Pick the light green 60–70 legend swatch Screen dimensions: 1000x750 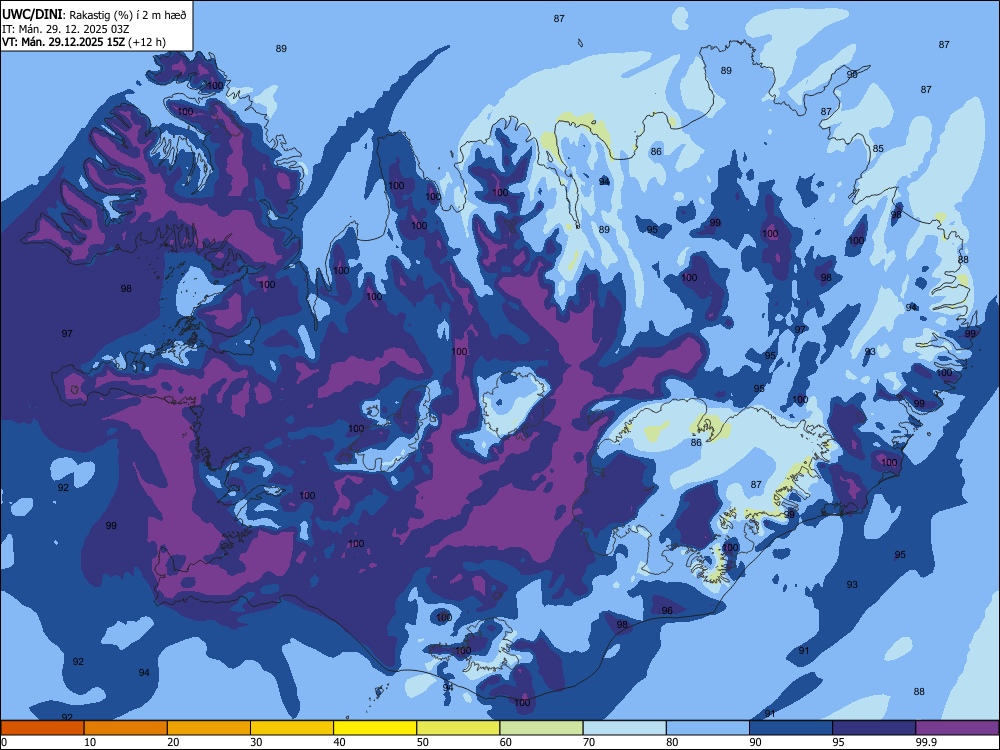[x=541, y=728]
